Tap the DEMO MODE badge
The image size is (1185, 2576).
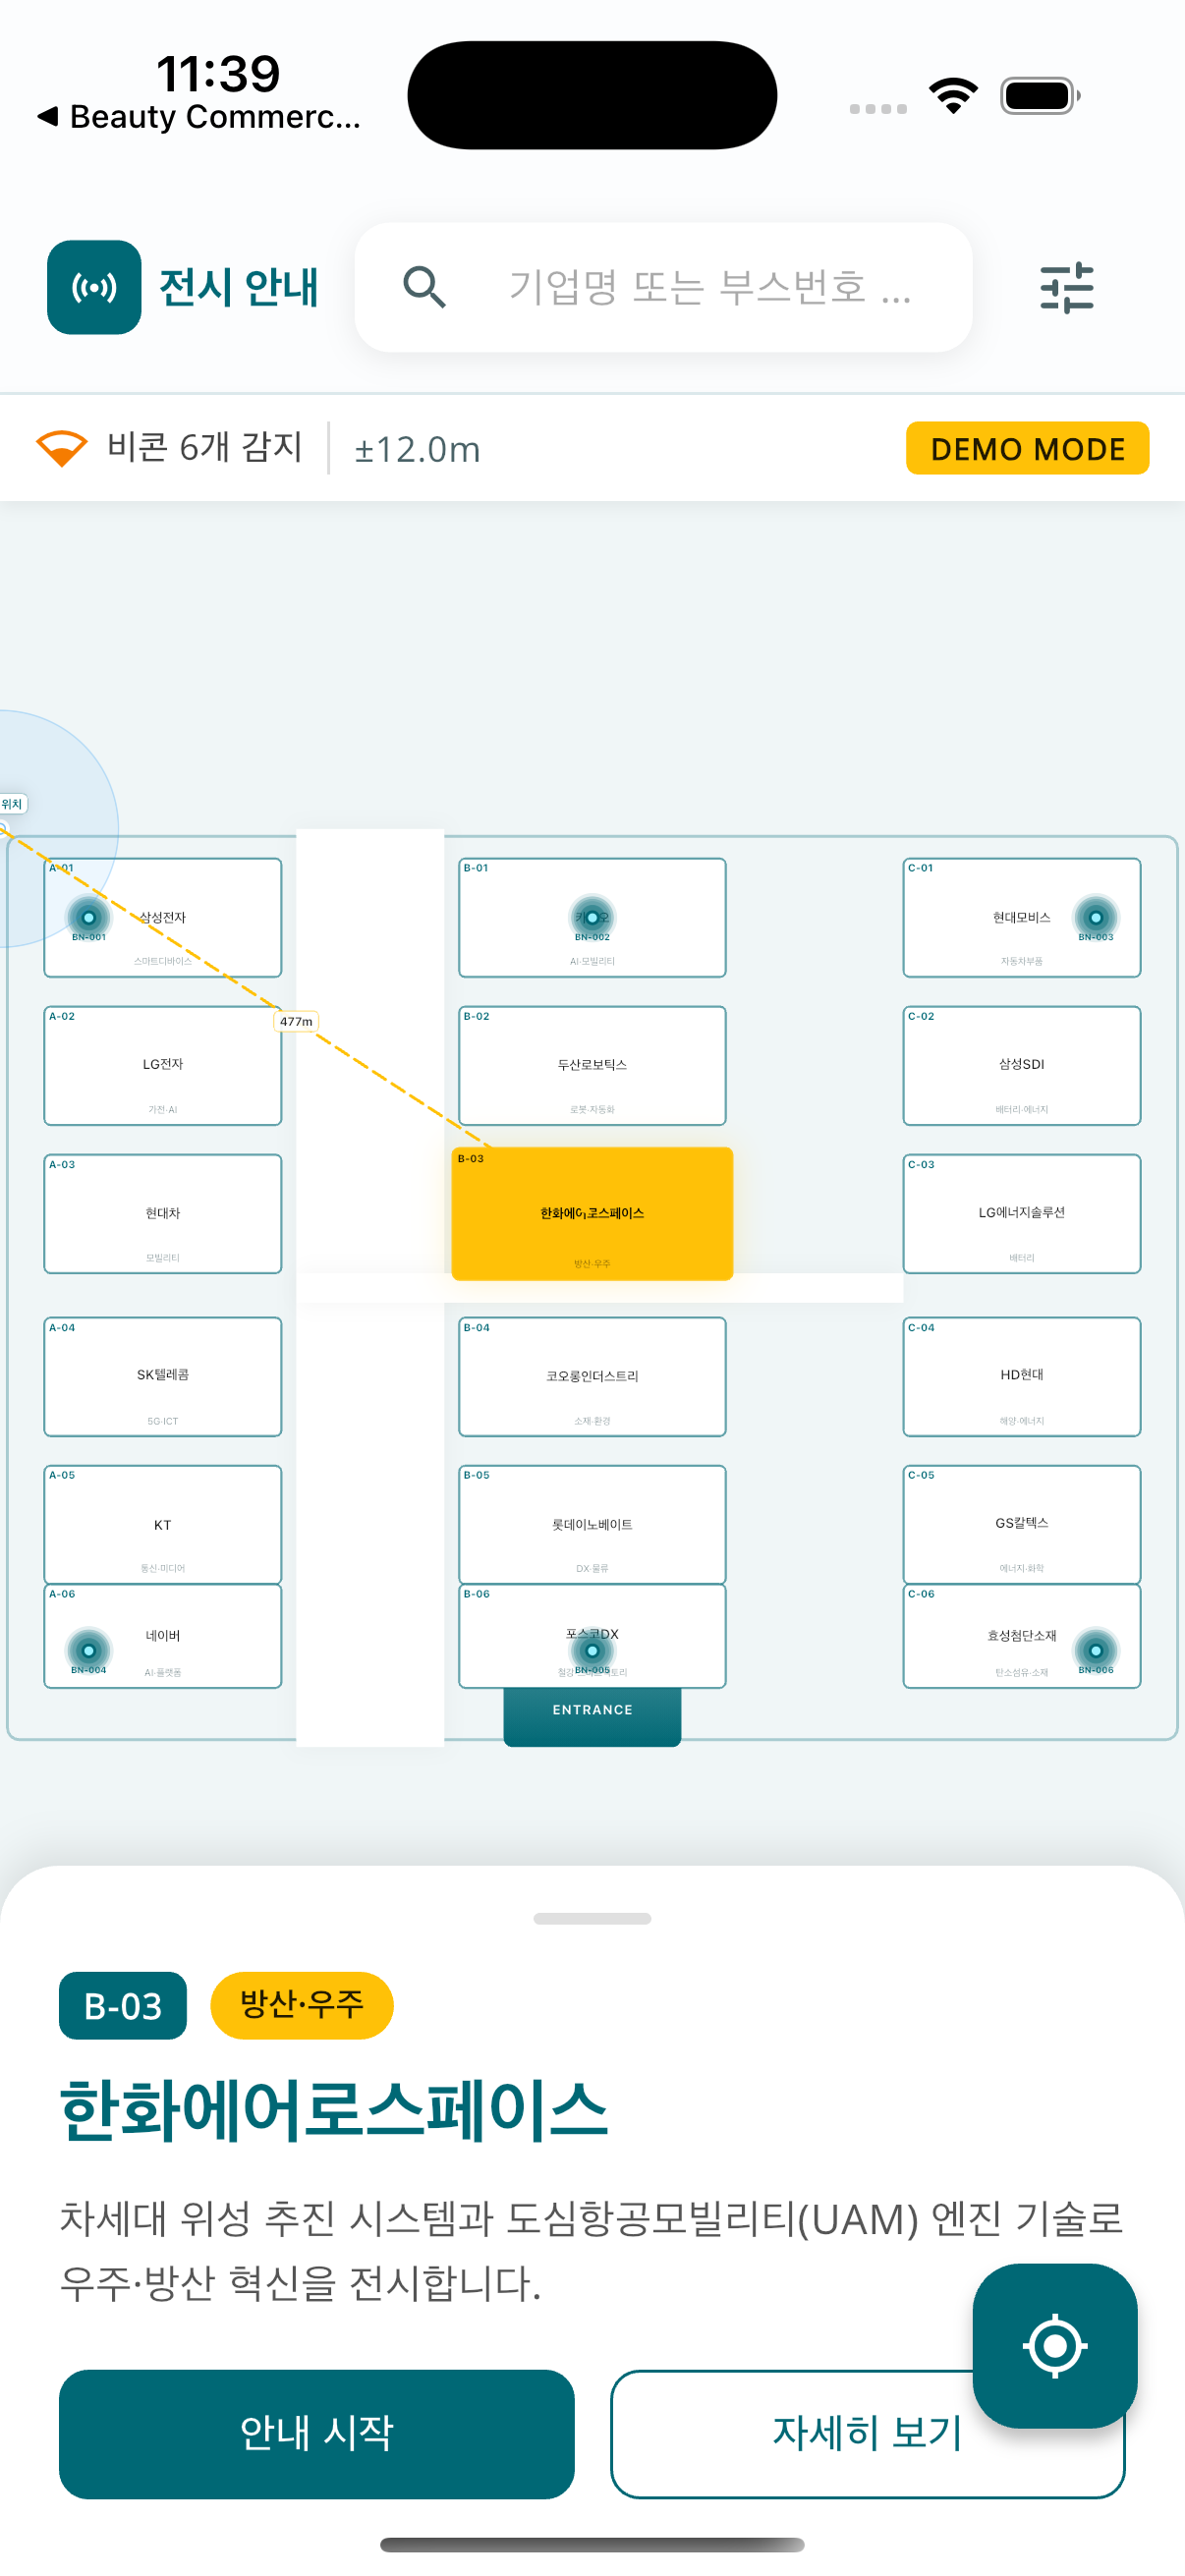pyautogui.click(x=1027, y=448)
